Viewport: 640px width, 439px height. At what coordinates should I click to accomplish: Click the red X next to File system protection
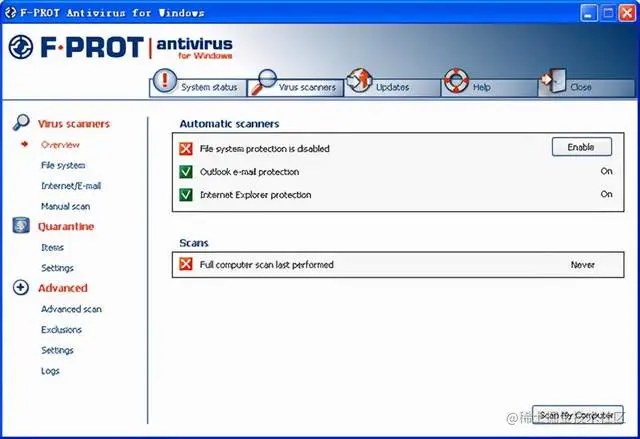tap(186, 149)
